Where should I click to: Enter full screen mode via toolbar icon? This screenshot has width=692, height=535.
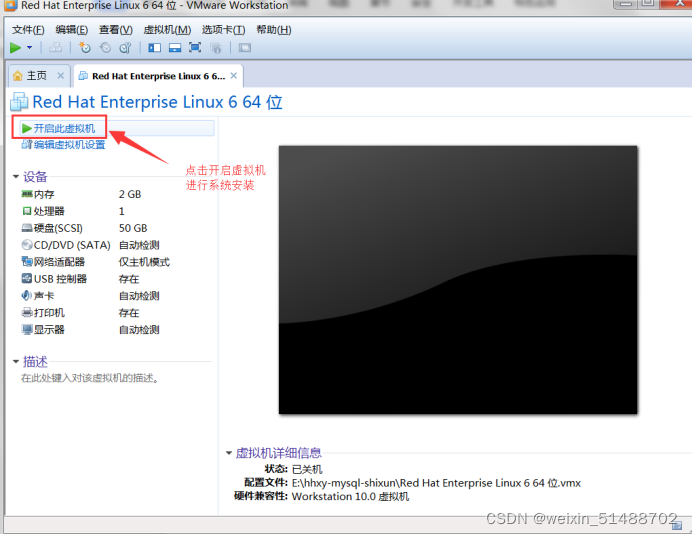[195, 48]
